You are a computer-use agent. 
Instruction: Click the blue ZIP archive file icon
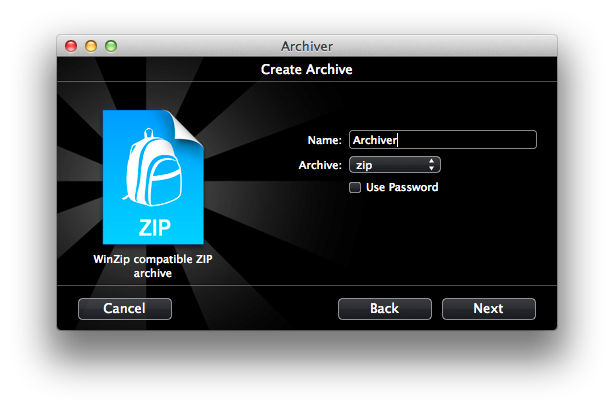tap(154, 178)
